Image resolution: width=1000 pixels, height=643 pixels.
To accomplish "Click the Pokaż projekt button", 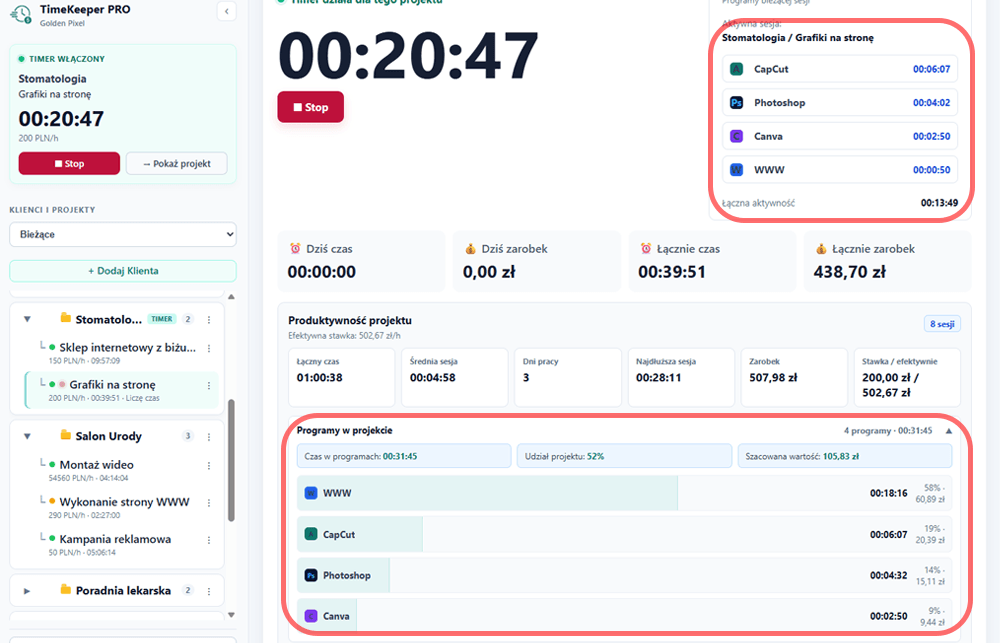I will tap(177, 163).
